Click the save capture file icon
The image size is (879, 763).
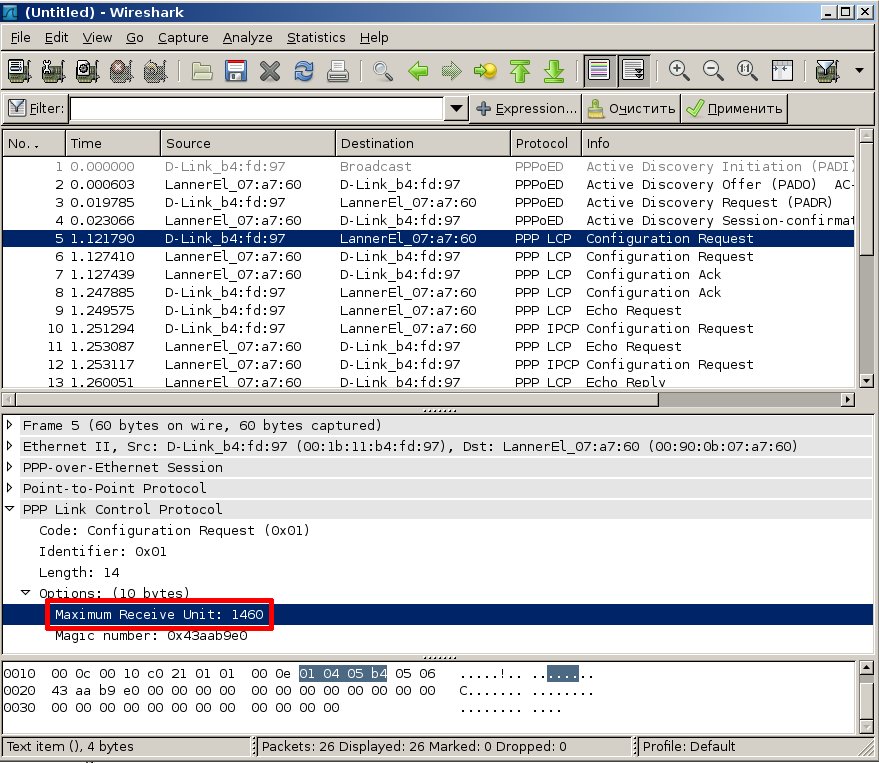[x=236, y=71]
